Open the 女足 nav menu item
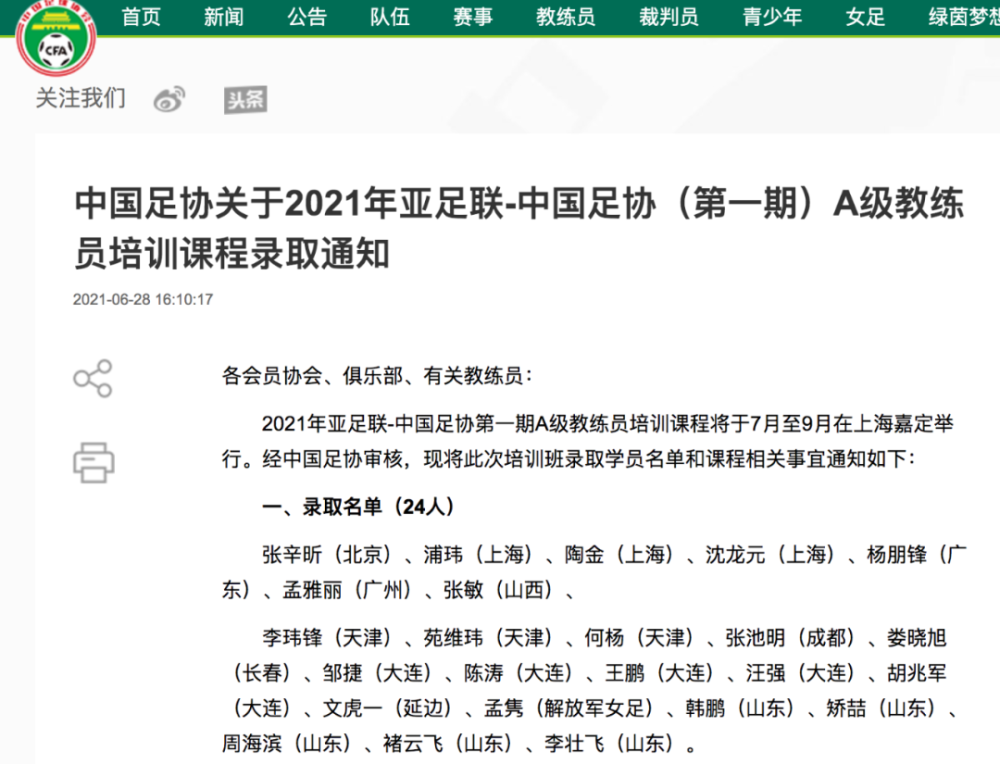 865,17
